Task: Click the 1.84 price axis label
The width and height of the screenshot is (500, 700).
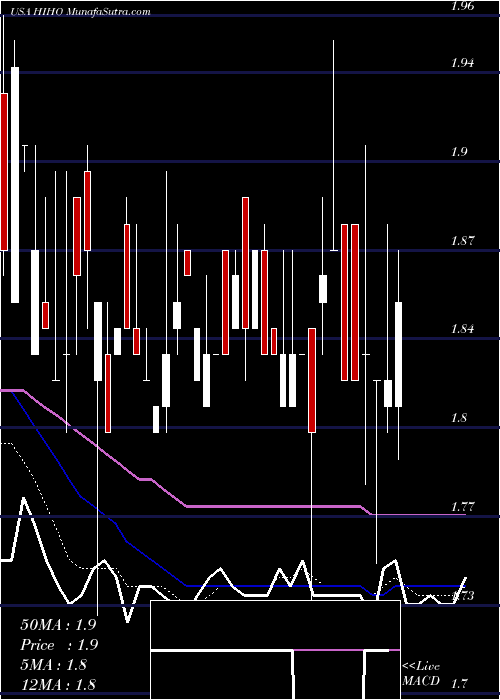Action: [464, 329]
